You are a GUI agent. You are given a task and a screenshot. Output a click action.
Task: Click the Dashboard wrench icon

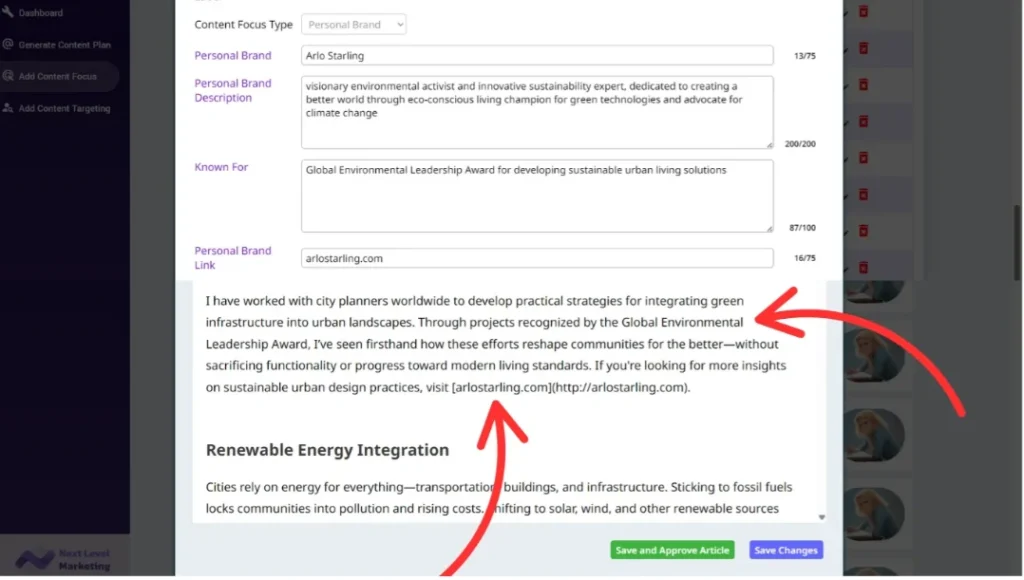click(8, 13)
